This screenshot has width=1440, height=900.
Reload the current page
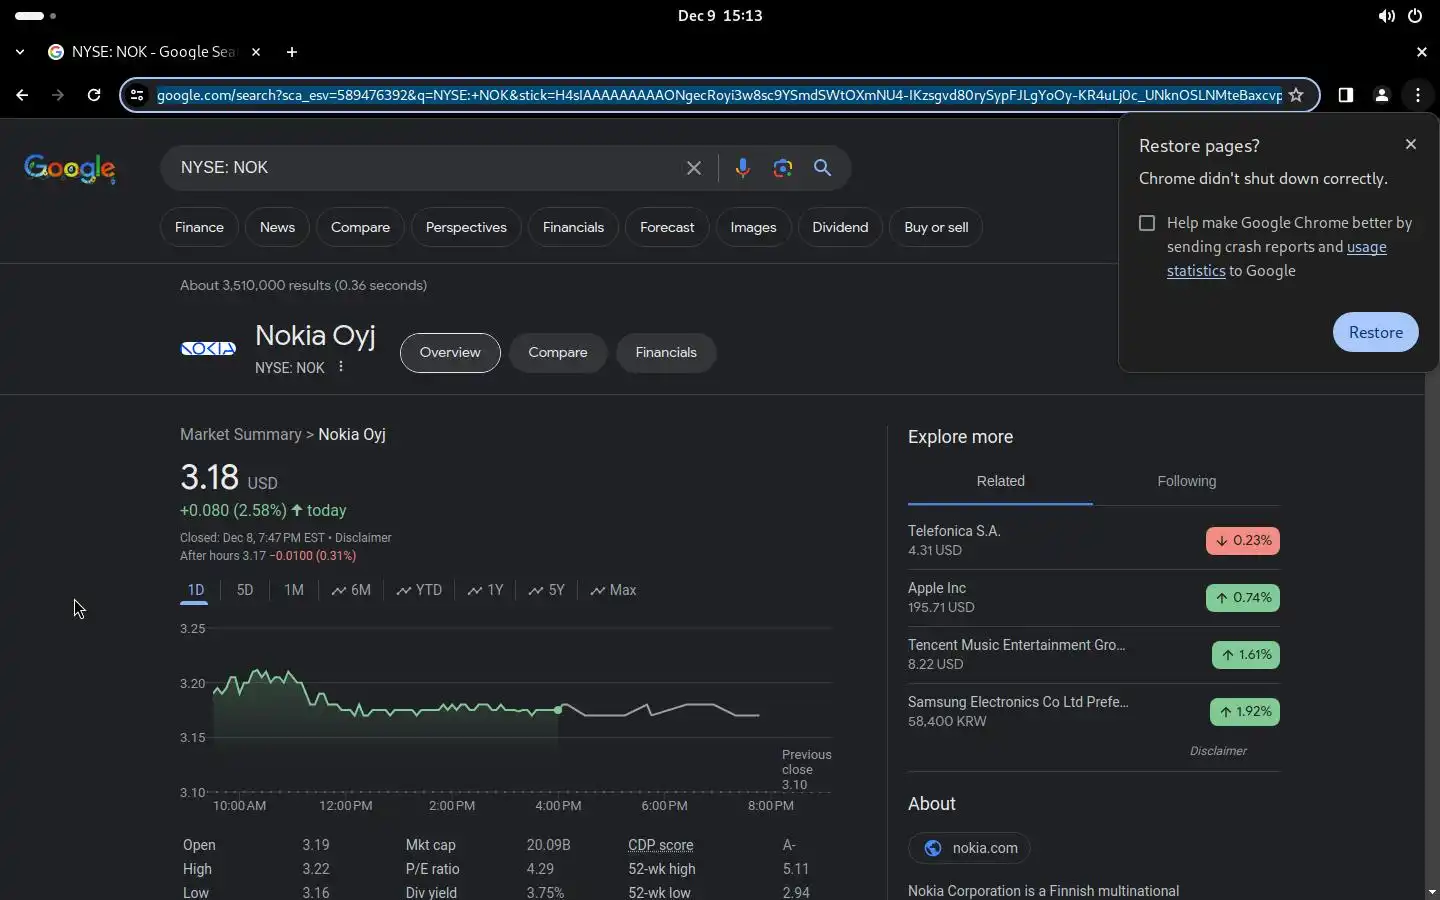(94, 95)
